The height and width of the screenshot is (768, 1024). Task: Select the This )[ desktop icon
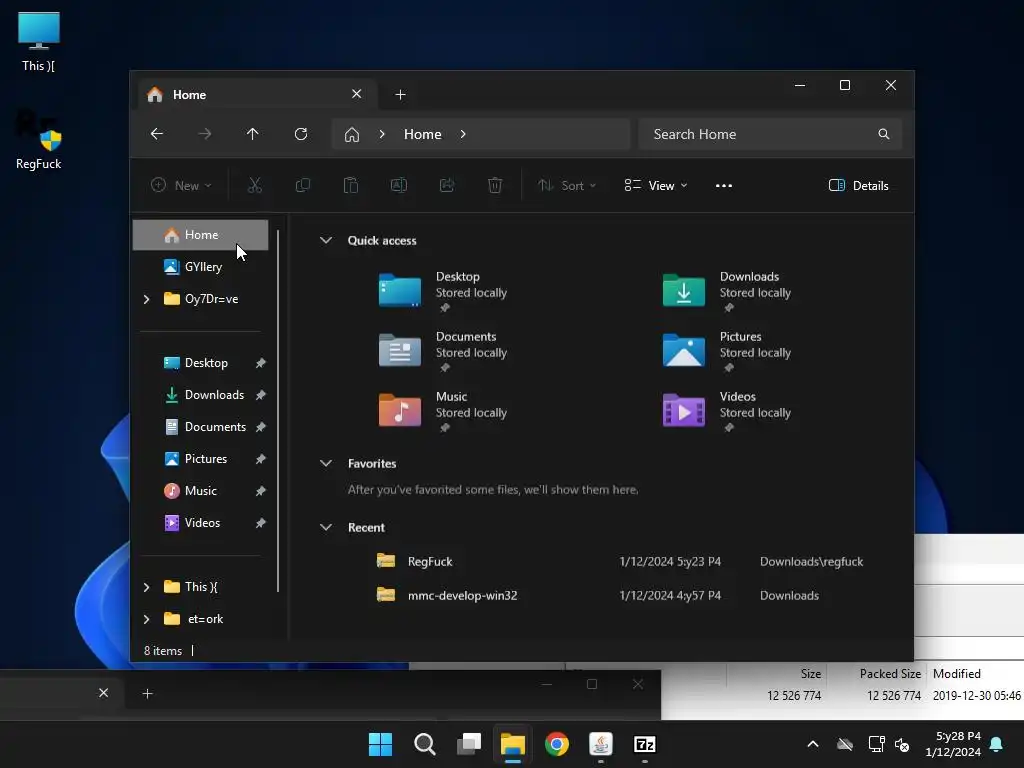click(x=38, y=42)
